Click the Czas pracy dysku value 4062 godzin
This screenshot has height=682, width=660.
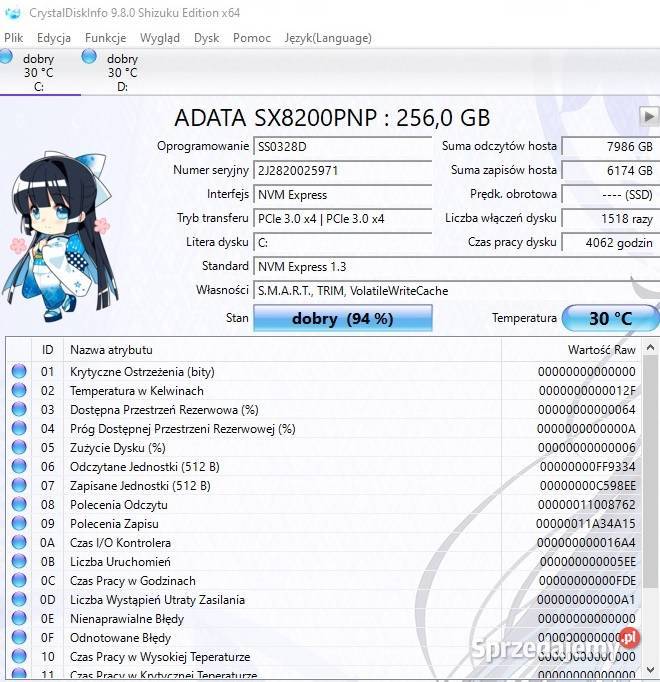[x=610, y=242]
